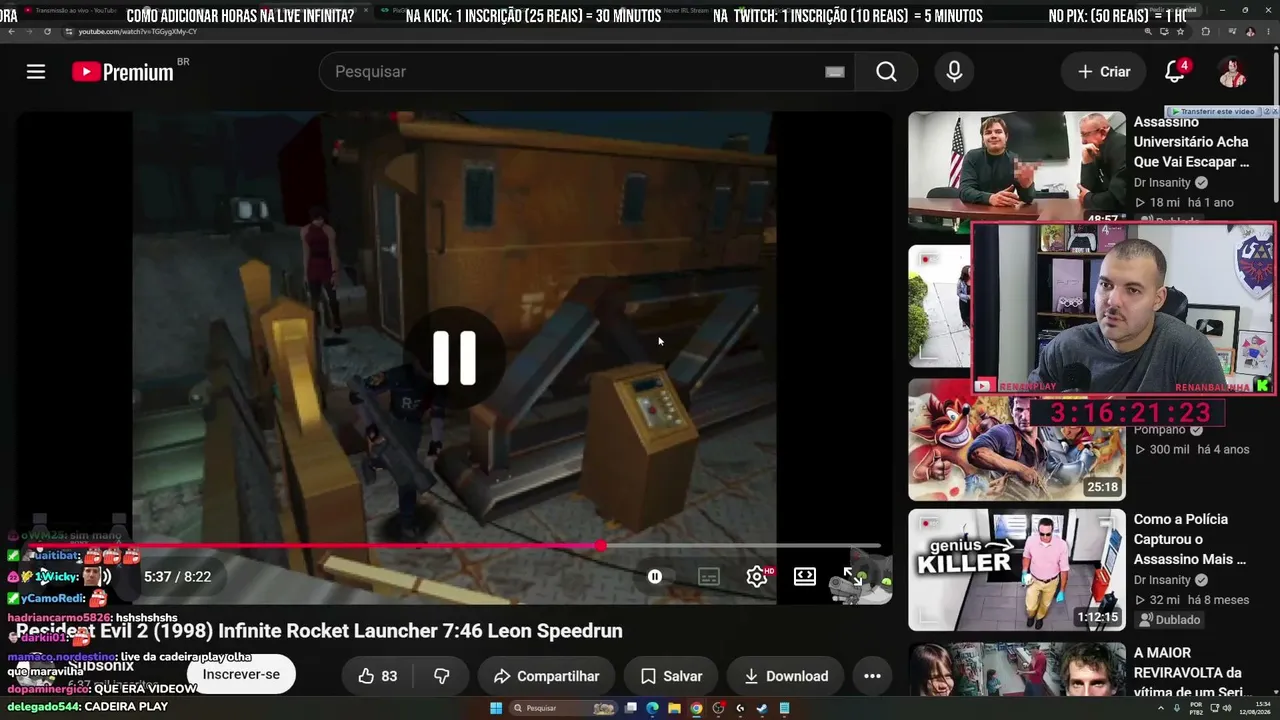Toggle subtitles/closed captions on the player

click(x=709, y=576)
